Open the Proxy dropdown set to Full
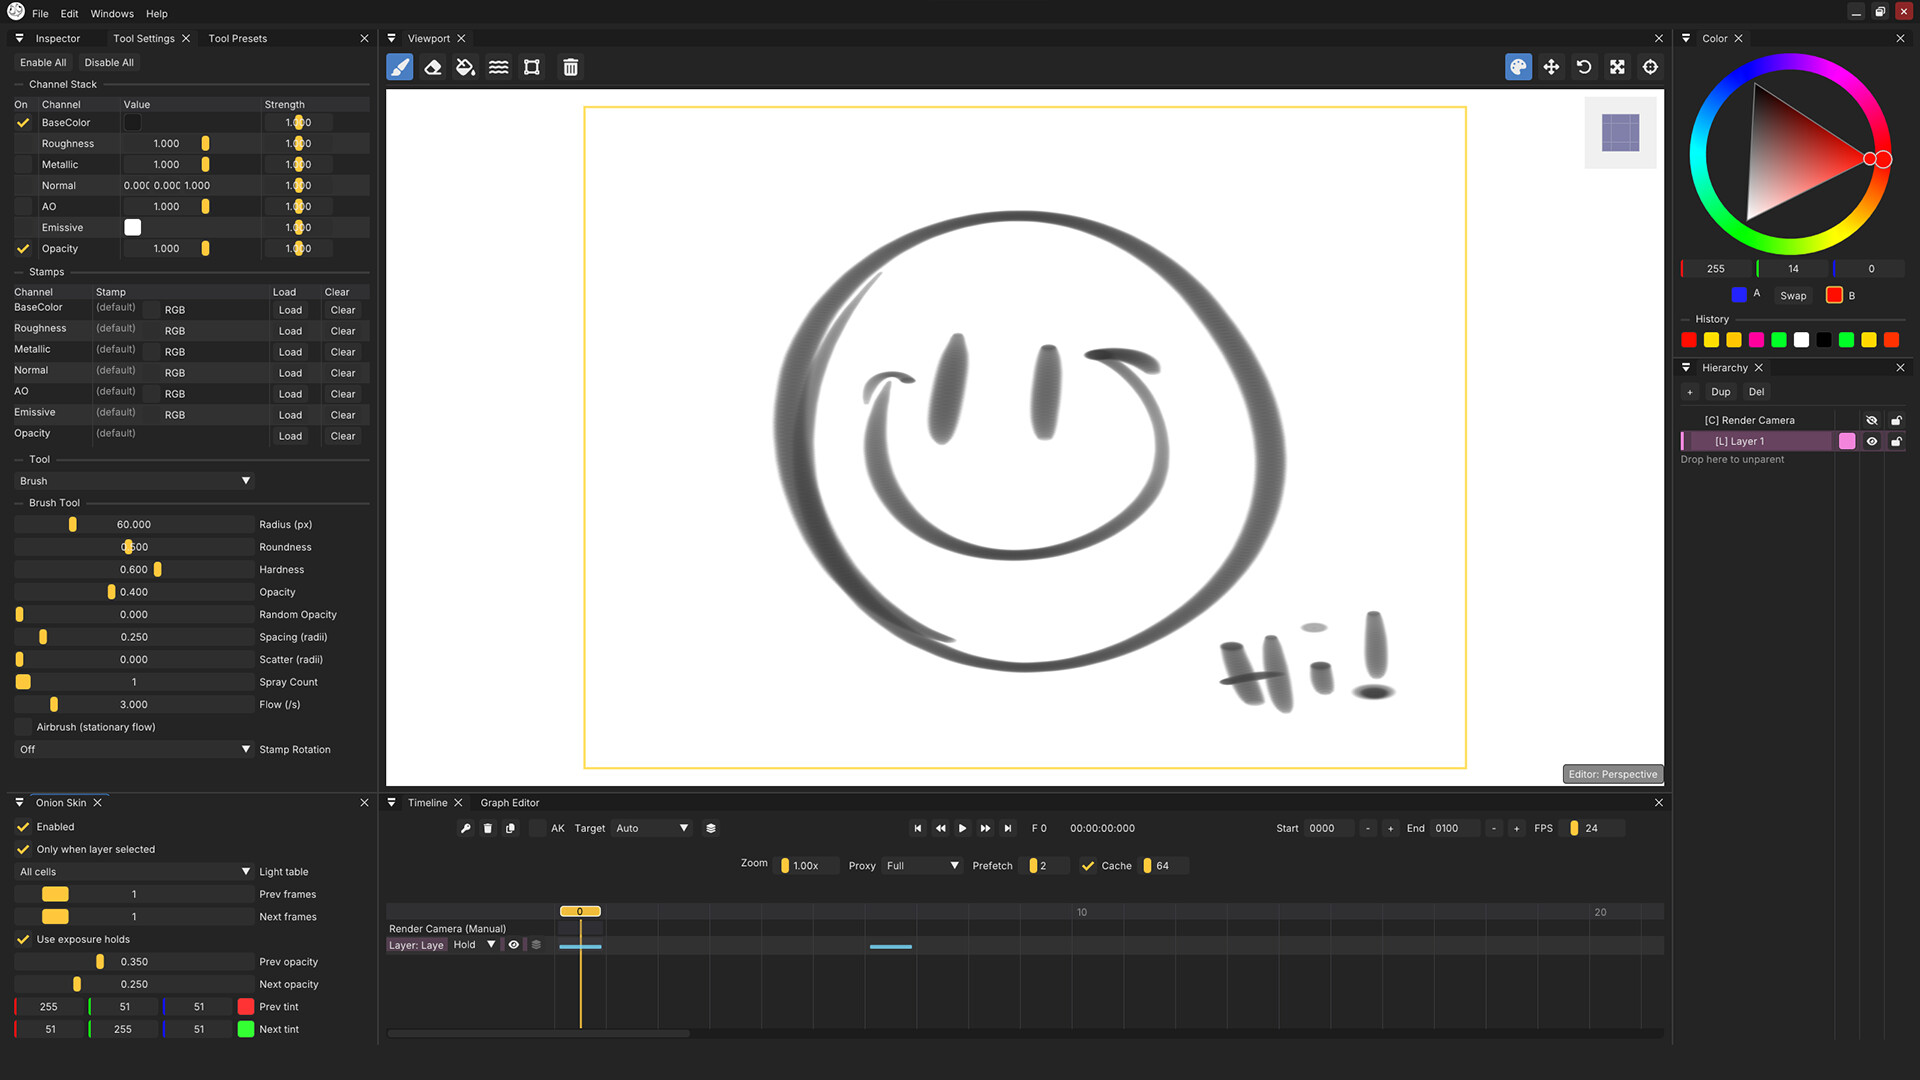The image size is (1920, 1080). [x=920, y=866]
